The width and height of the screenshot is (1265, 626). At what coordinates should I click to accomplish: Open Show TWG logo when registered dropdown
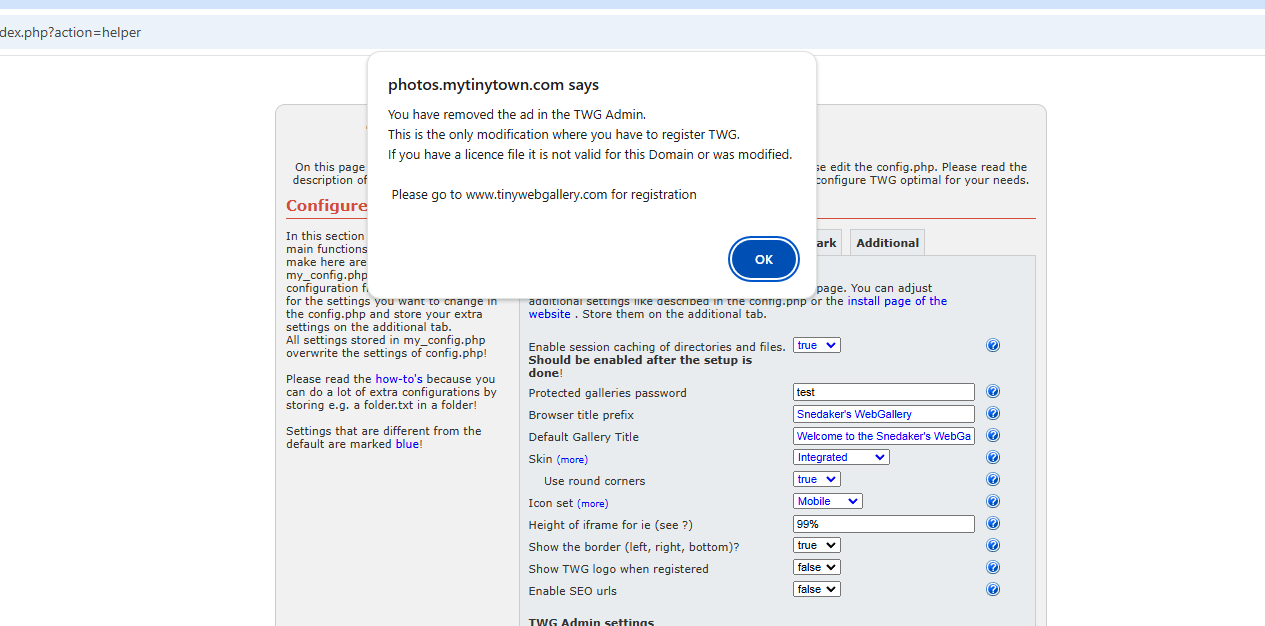[817, 567]
